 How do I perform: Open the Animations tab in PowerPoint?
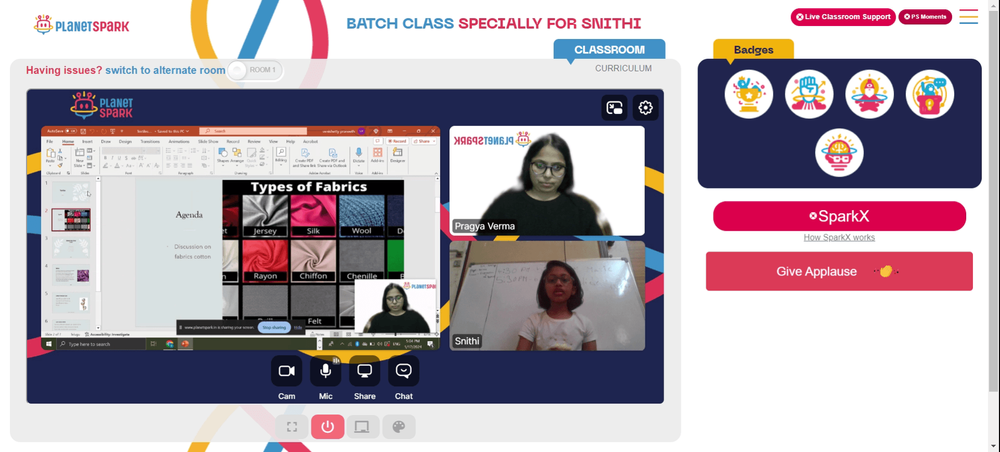coord(179,142)
